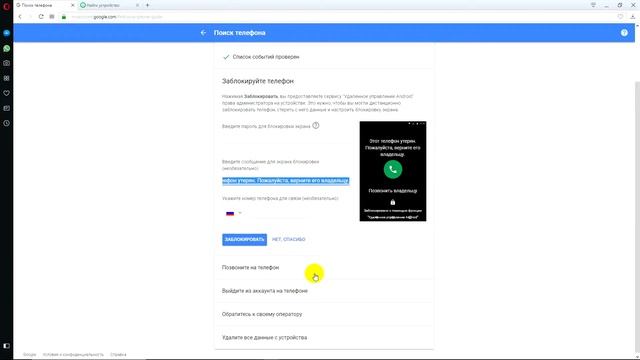This screenshot has width=640, height=360.
Task: Click green call button in phone preview
Action: pos(393,169)
